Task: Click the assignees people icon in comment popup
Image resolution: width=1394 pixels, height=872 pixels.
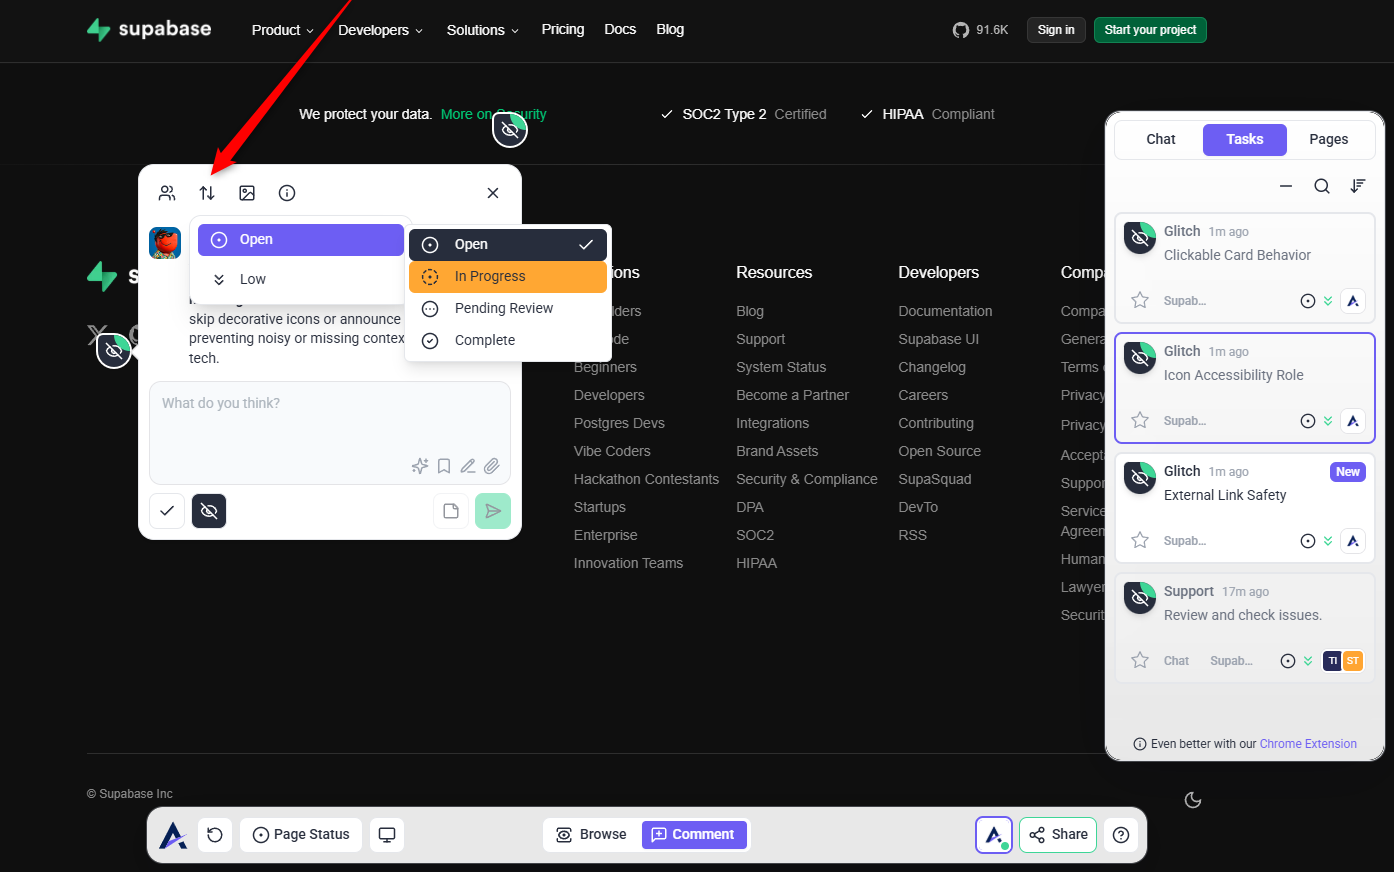Action: (167, 193)
